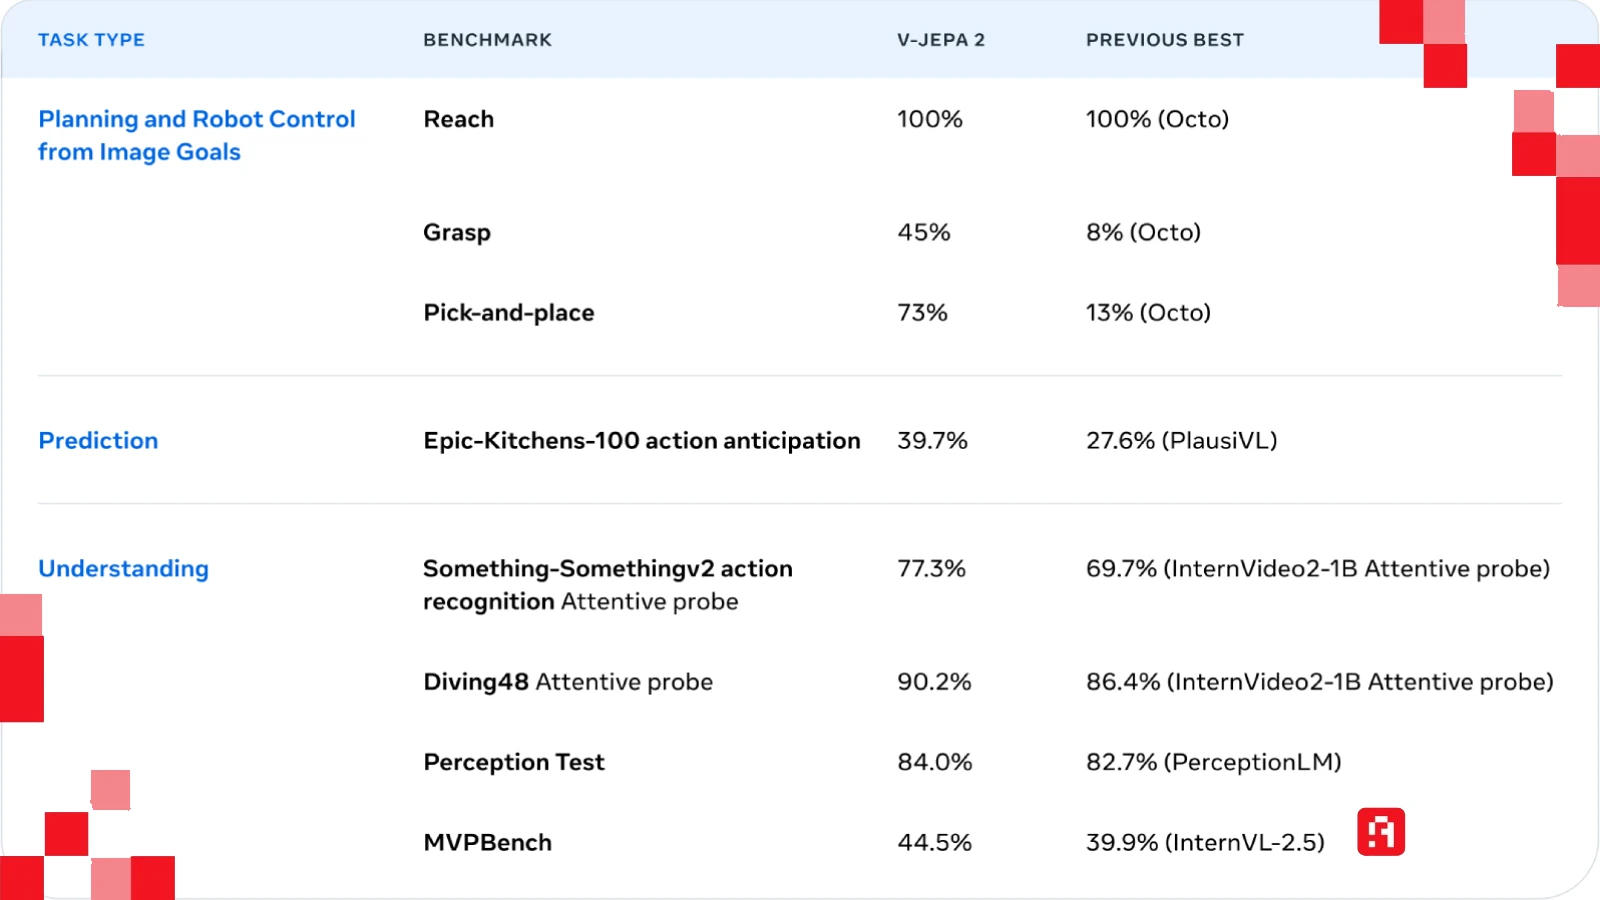The height and width of the screenshot is (900, 1600).
Task: Click the Diving48 Attentive probe benchmark
Action: coord(567,682)
